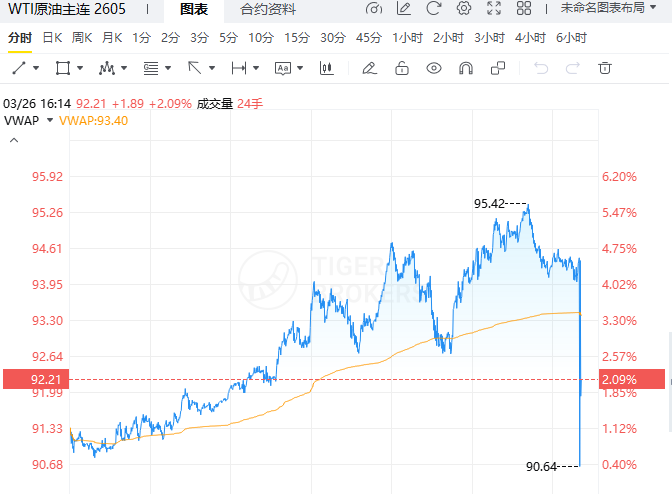Enter fullscreen chart mode

click(493, 9)
